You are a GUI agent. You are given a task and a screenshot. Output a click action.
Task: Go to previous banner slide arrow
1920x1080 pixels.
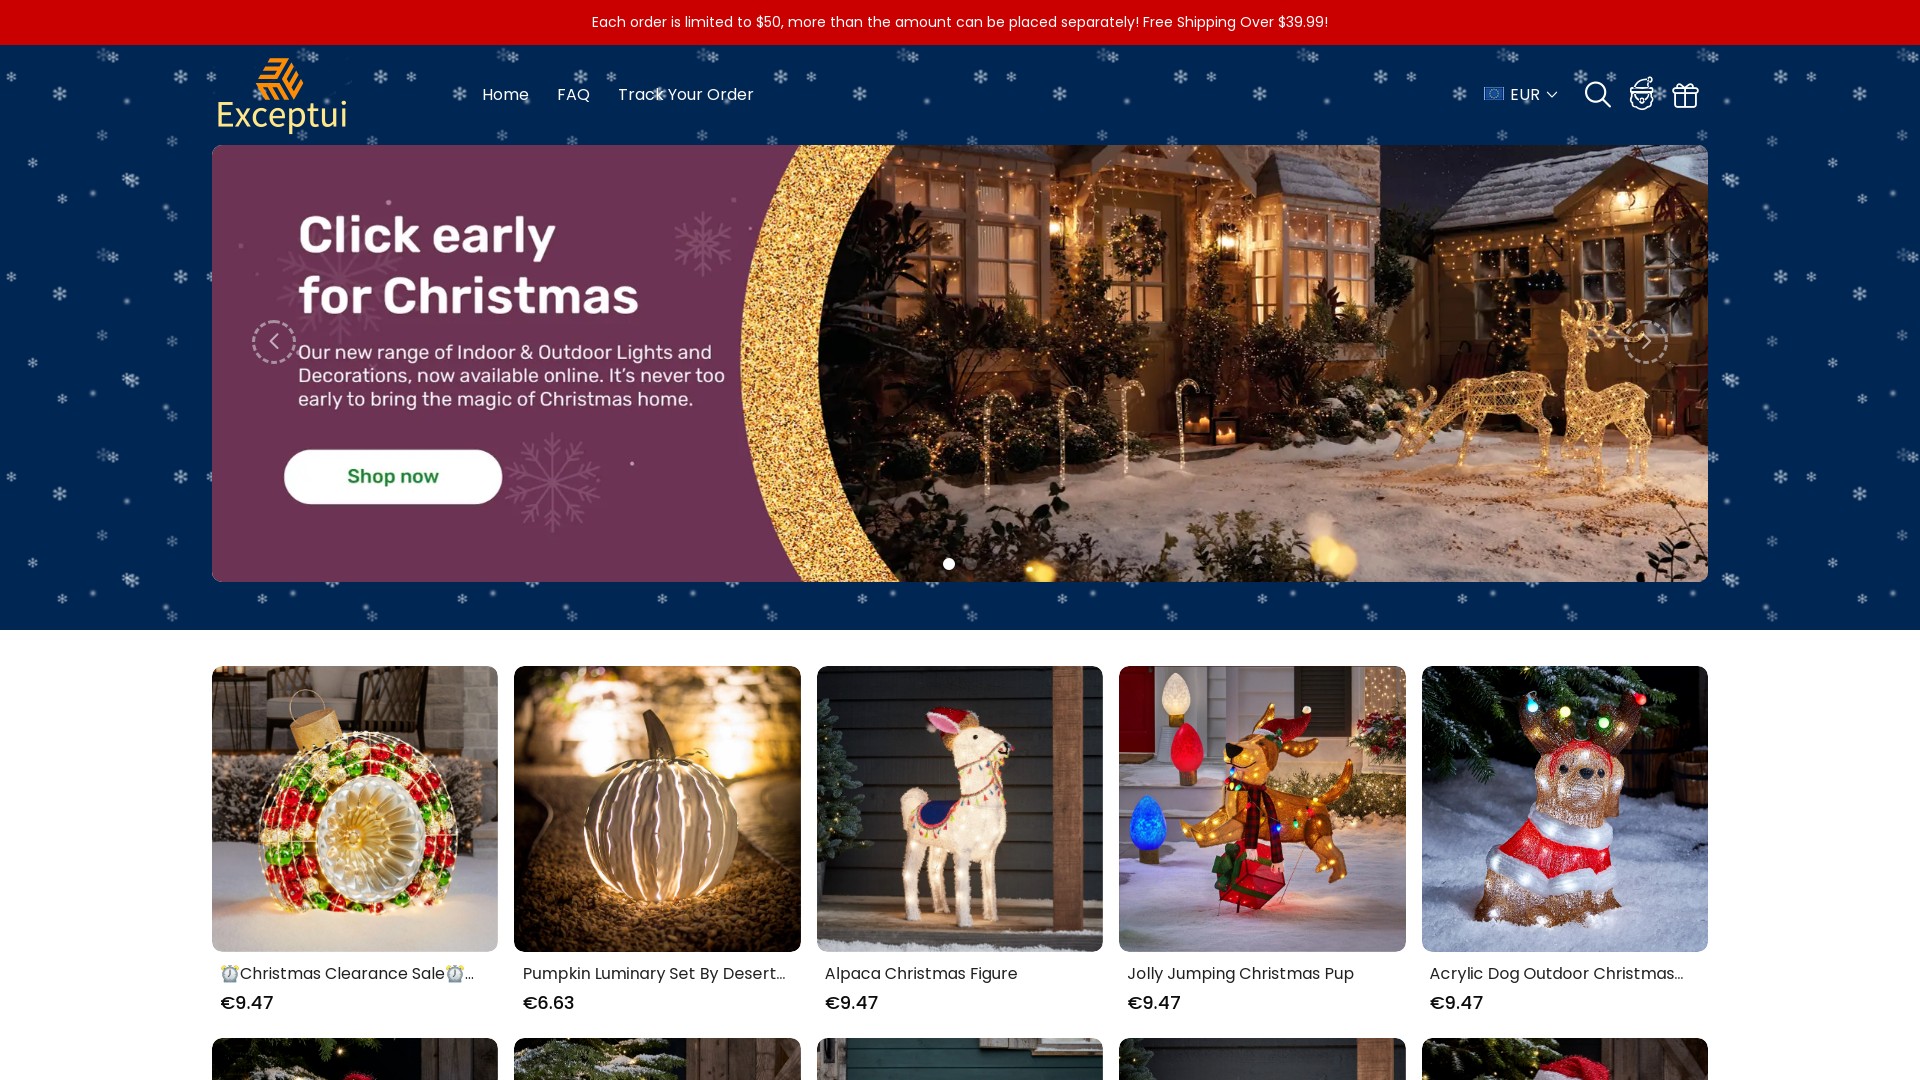pos(273,342)
